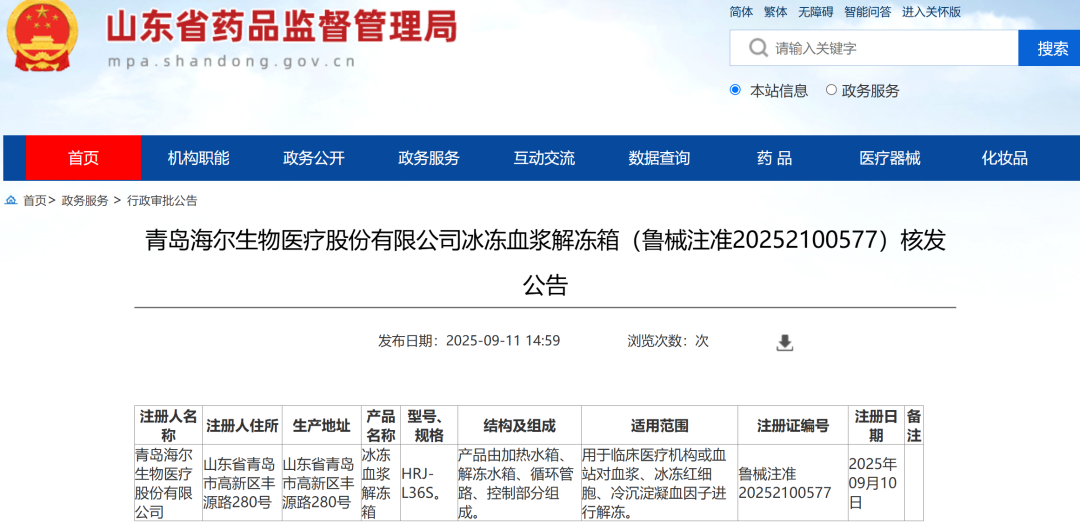The height and width of the screenshot is (523, 1080).
Task: Click the 产品名称 column header
Action: point(380,425)
